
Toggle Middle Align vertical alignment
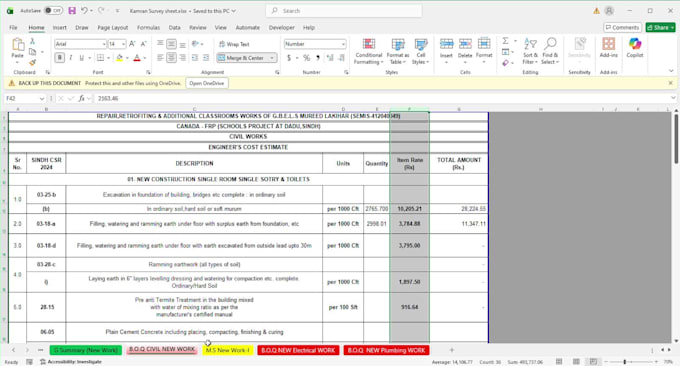[171, 44]
